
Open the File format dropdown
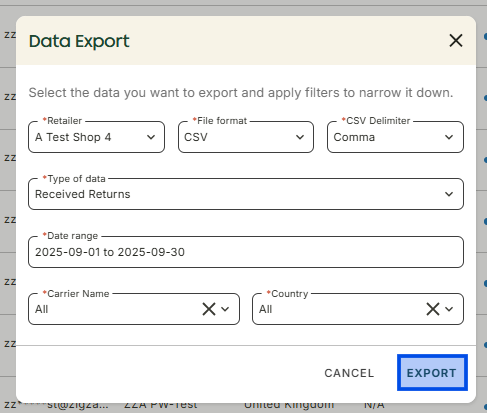[x=246, y=137]
